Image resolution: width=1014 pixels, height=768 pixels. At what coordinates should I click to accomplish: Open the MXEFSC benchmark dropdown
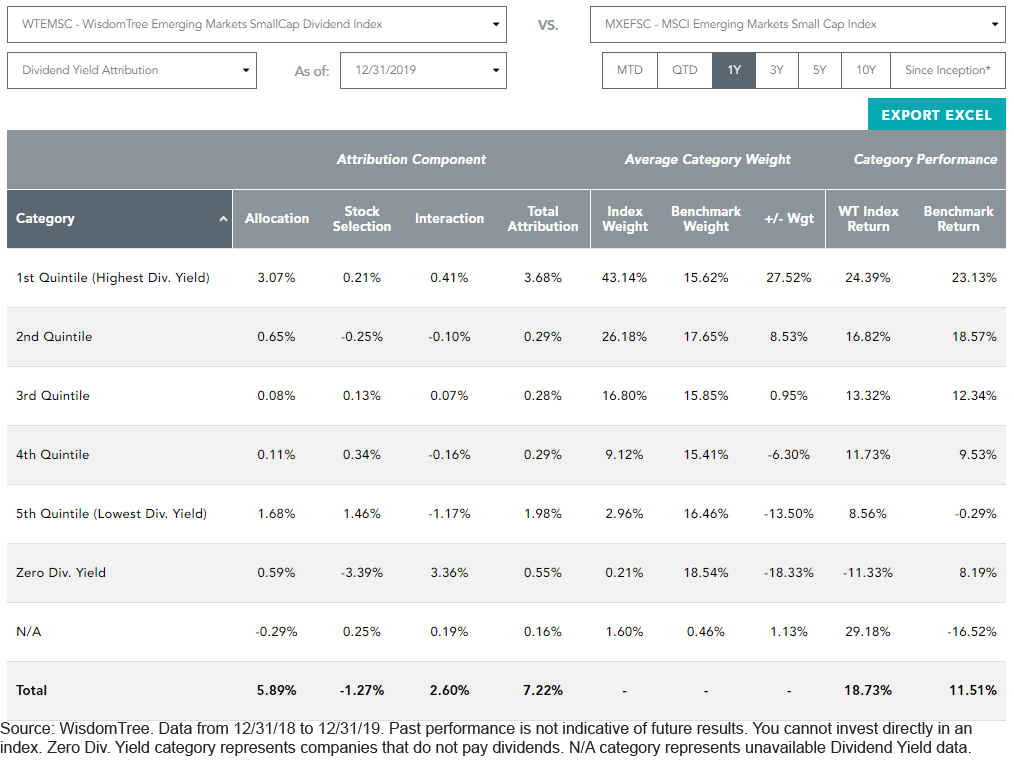click(797, 25)
